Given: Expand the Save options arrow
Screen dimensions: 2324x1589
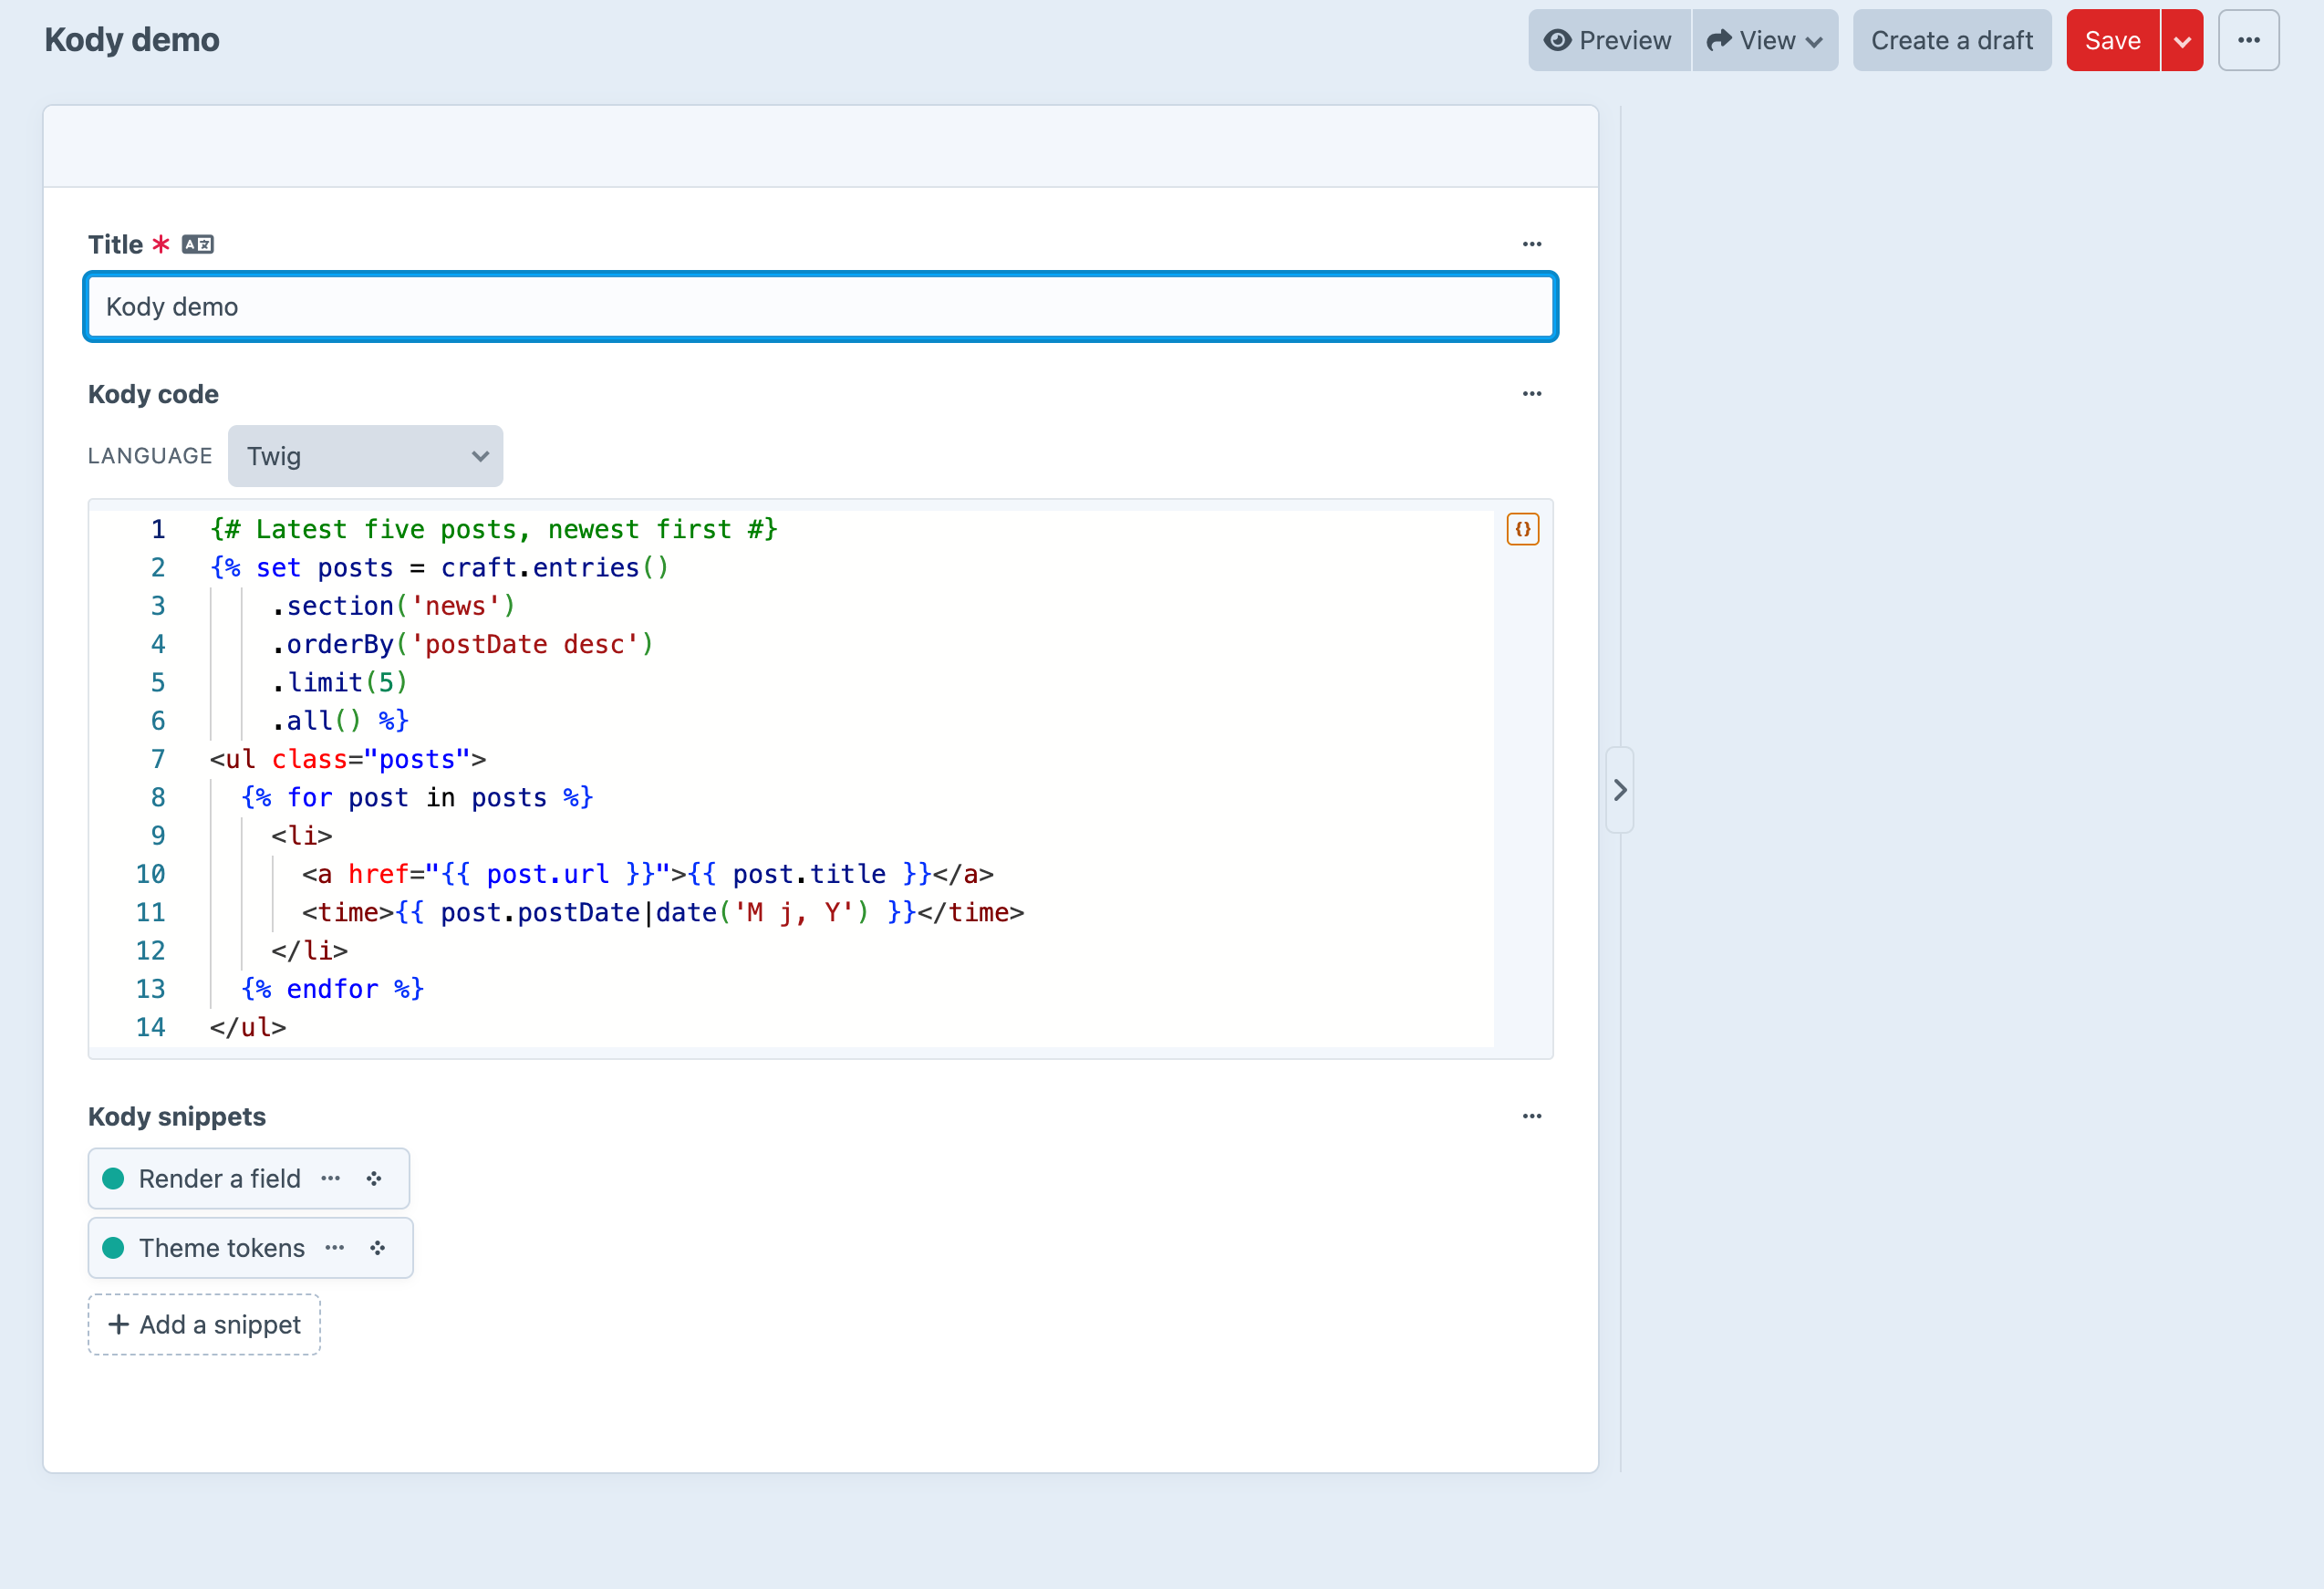Looking at the screenshot, I should (x=2182, y=40).
